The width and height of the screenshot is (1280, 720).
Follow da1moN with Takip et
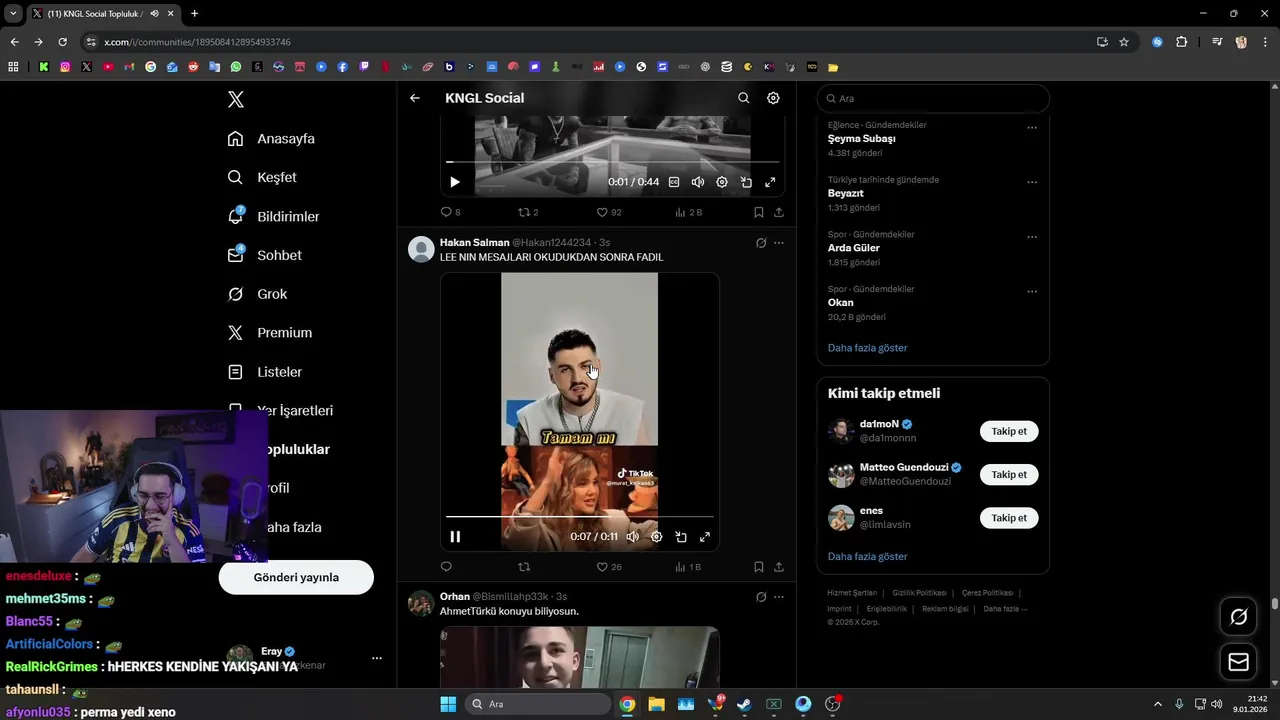tap(1009, 431)
